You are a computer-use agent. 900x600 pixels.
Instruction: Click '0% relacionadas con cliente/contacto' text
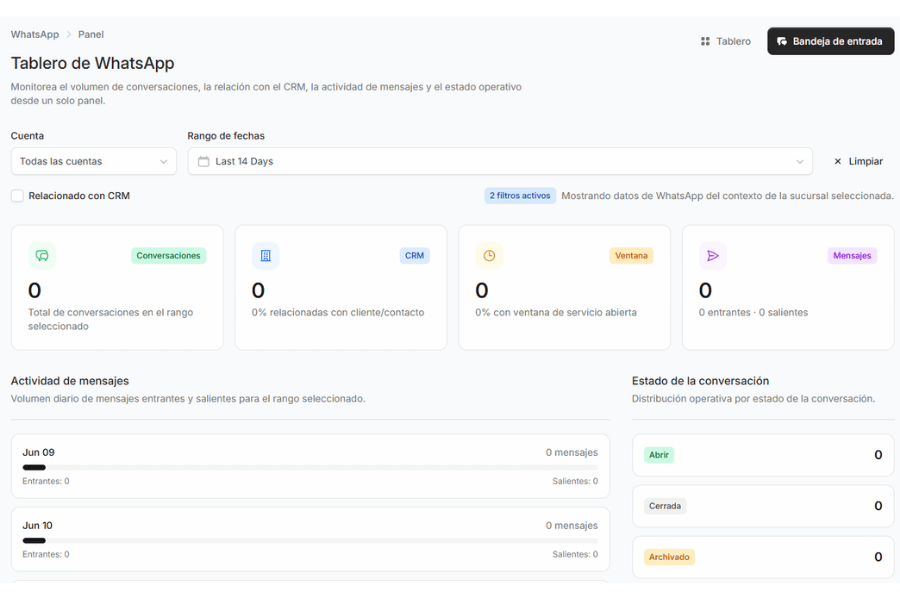click(338, 312)
